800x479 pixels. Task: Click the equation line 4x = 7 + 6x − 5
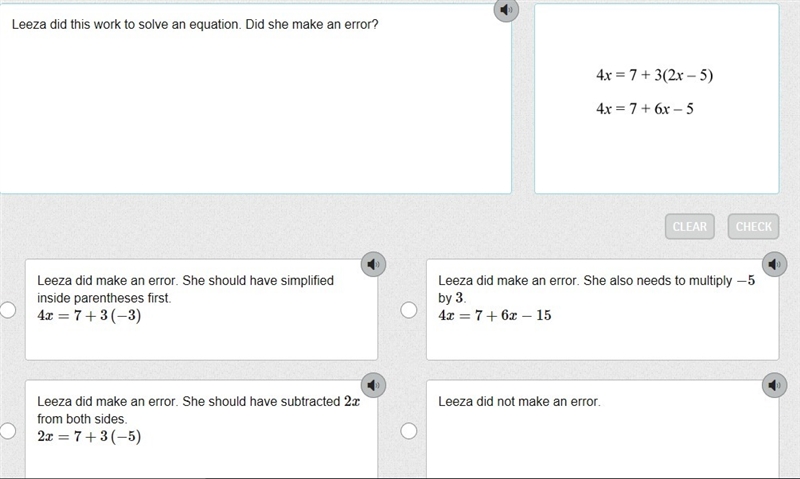click(645, 109)
